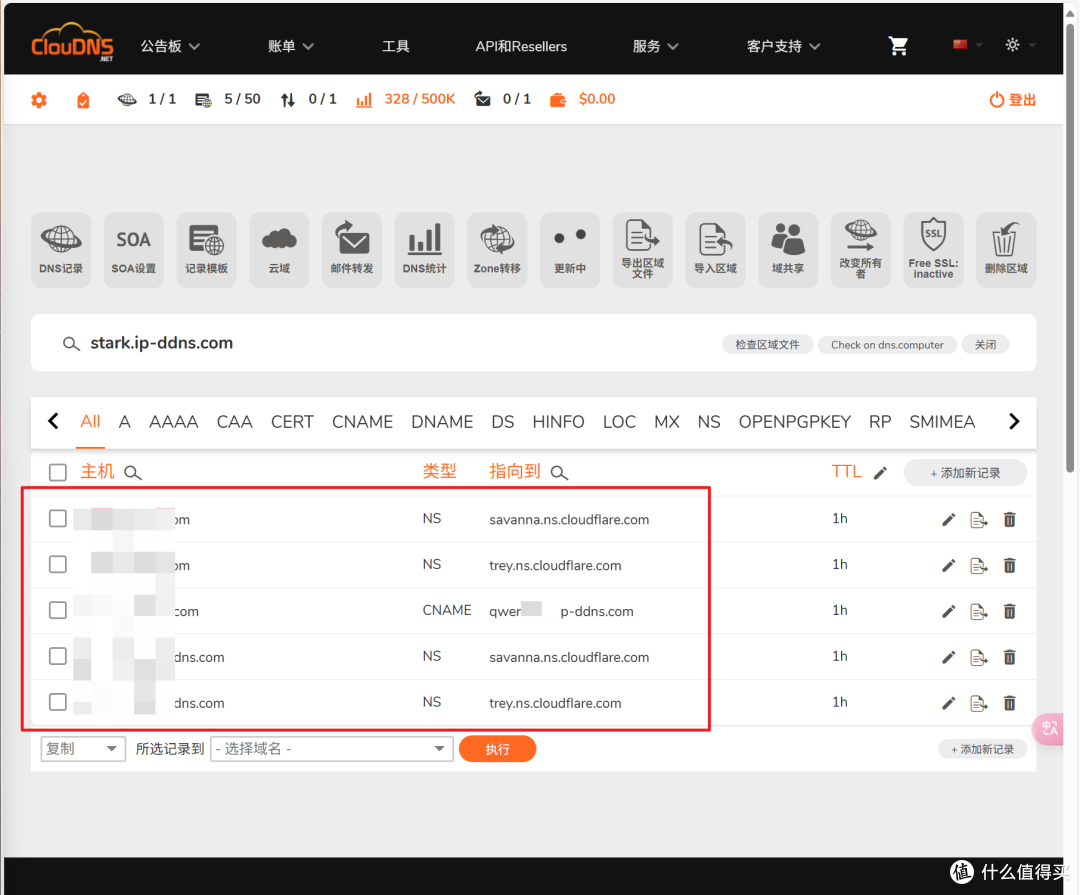This screenshot has height=895, width=1080.
Task: Expand the 公告板 menu
Action: pyautogui.click(x=170, y=46)
